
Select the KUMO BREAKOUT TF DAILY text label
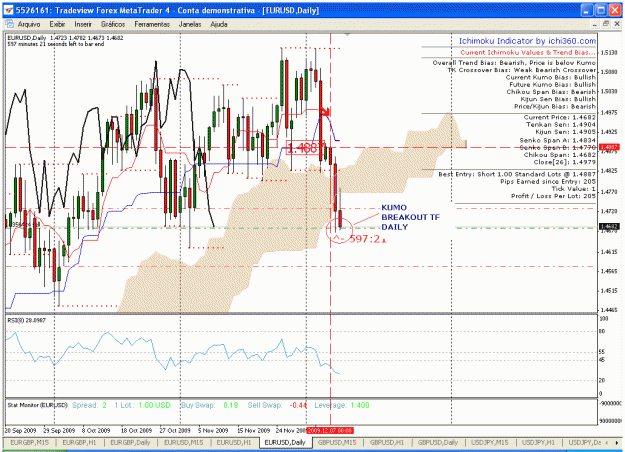click(x=410, y=217)
